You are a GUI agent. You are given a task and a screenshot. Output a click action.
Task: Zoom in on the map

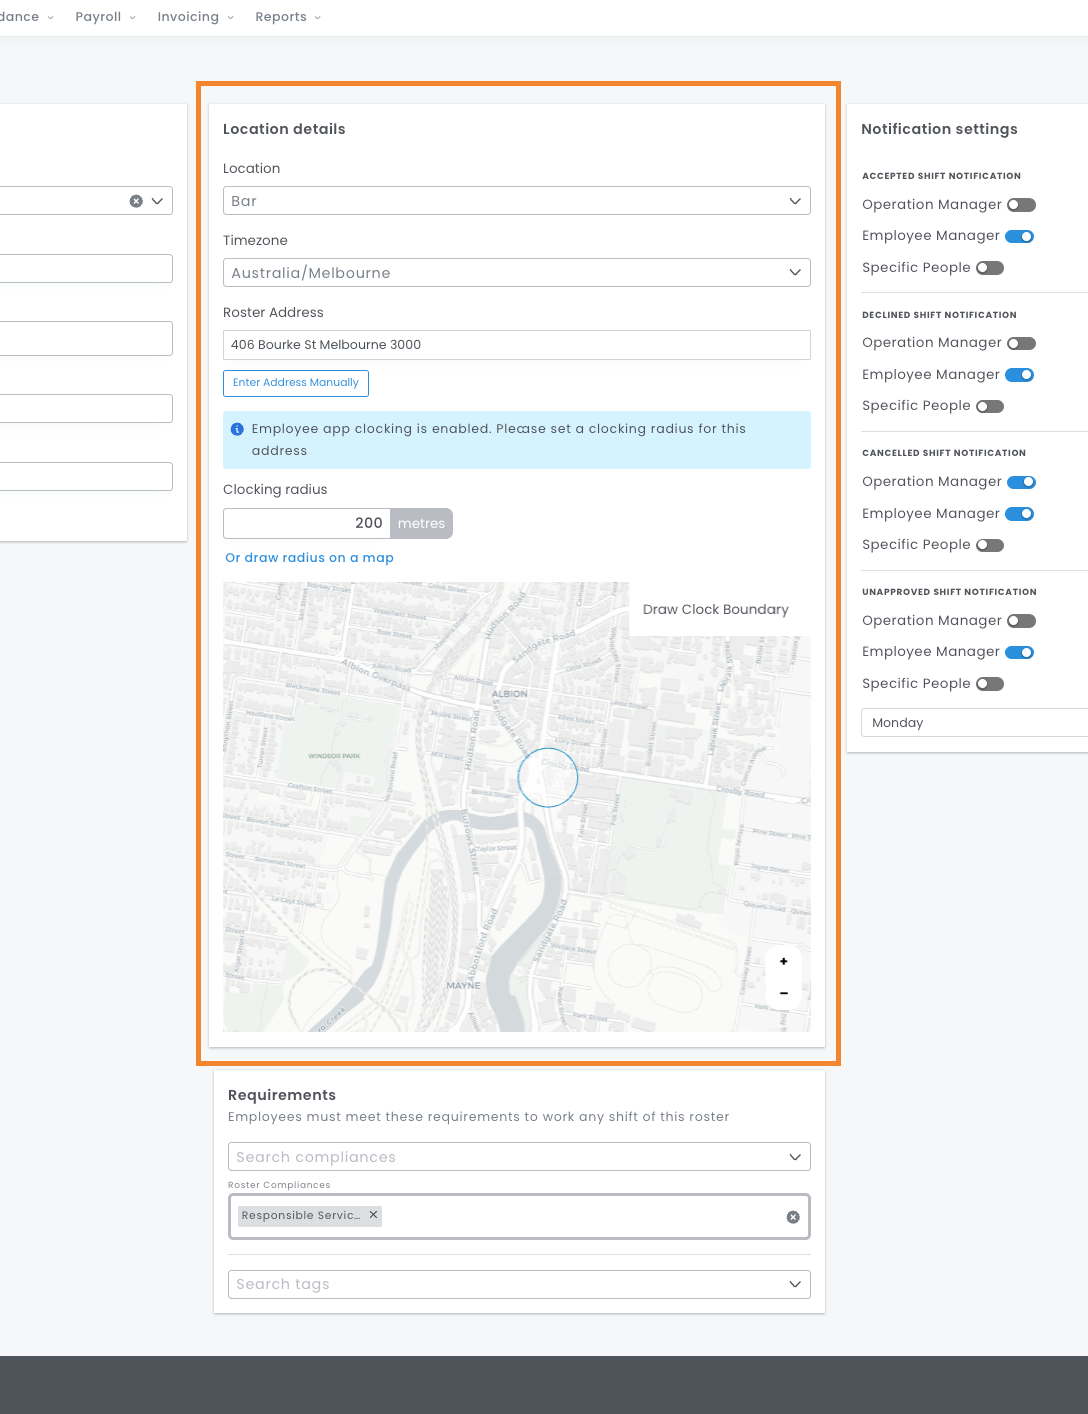[x=783, y=961]
